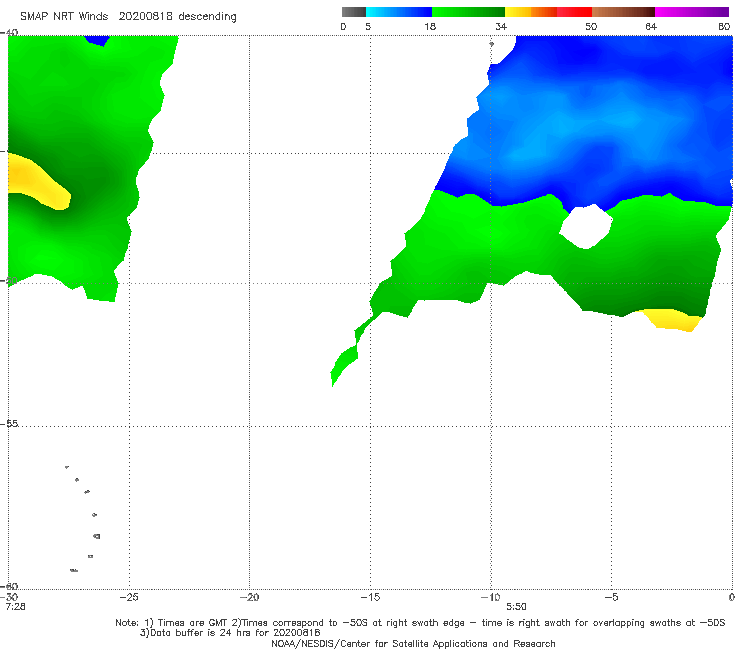The height and width of the screenshot is (650, 740).
Task: Click the small island marker near the top at -10 longitude
Action: tap(491, 44)
